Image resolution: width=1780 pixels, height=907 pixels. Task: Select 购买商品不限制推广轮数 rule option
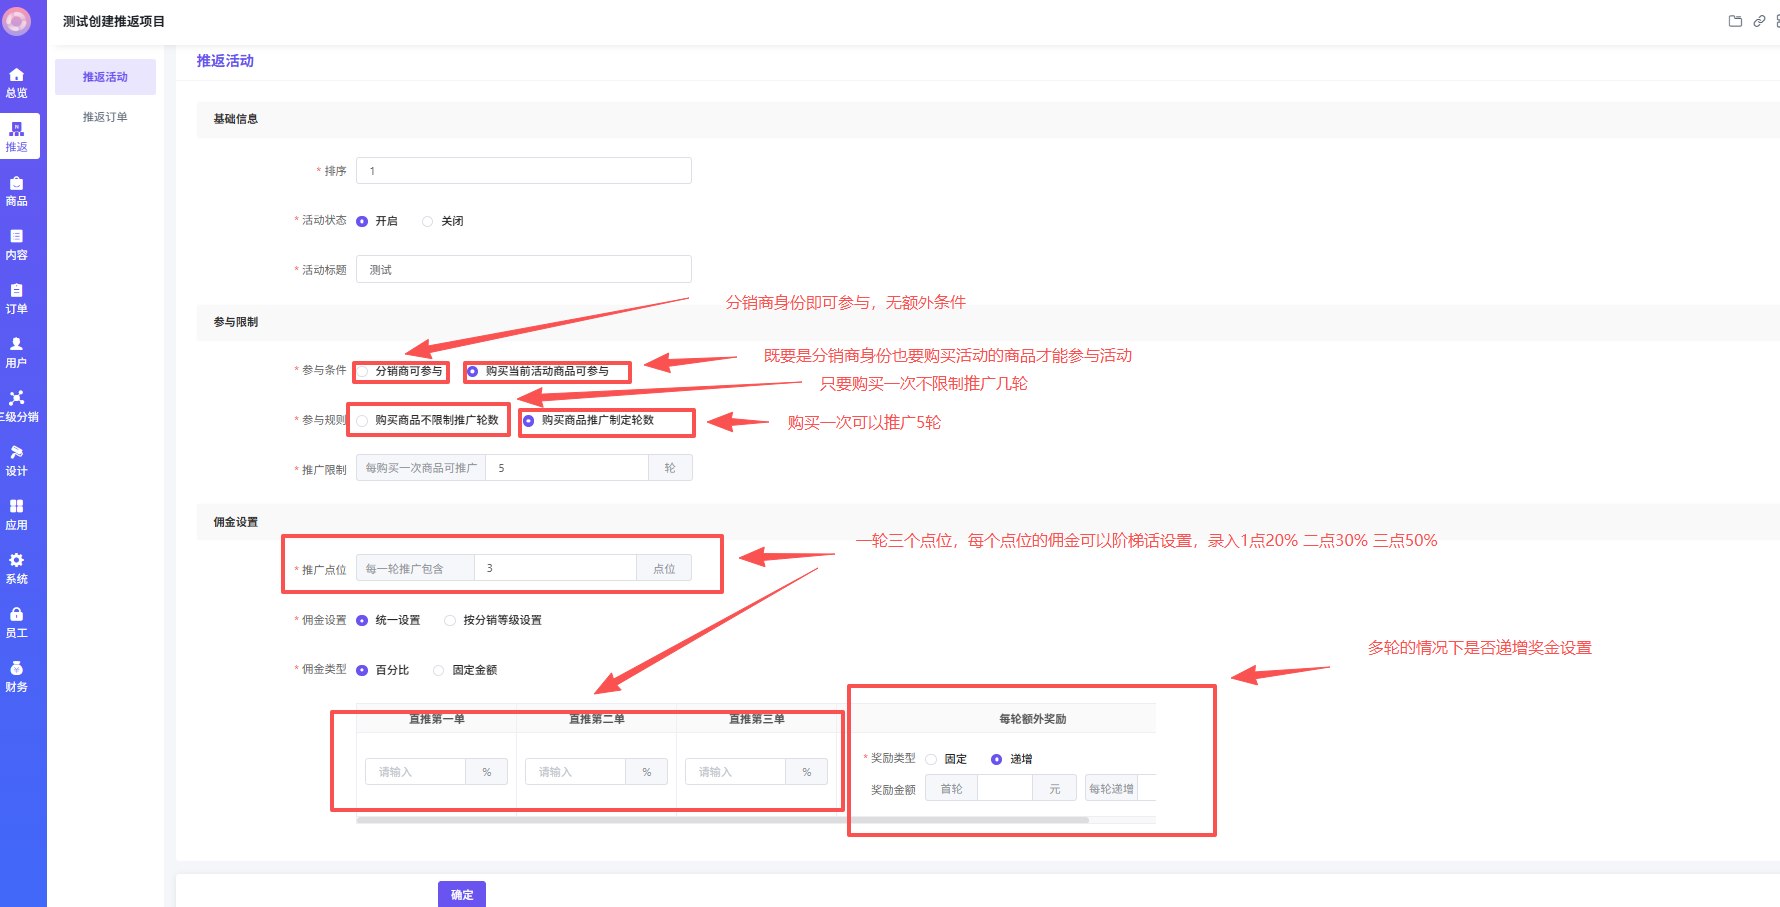(x=363, y=421)
